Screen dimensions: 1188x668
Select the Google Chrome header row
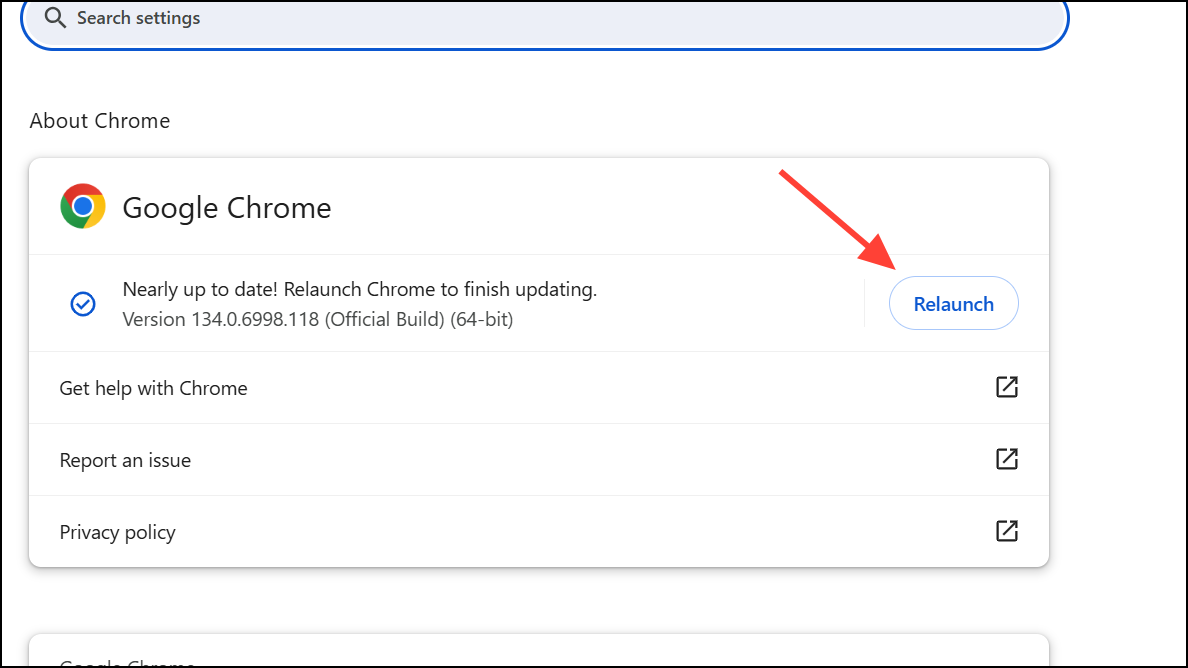pos(538,205)
